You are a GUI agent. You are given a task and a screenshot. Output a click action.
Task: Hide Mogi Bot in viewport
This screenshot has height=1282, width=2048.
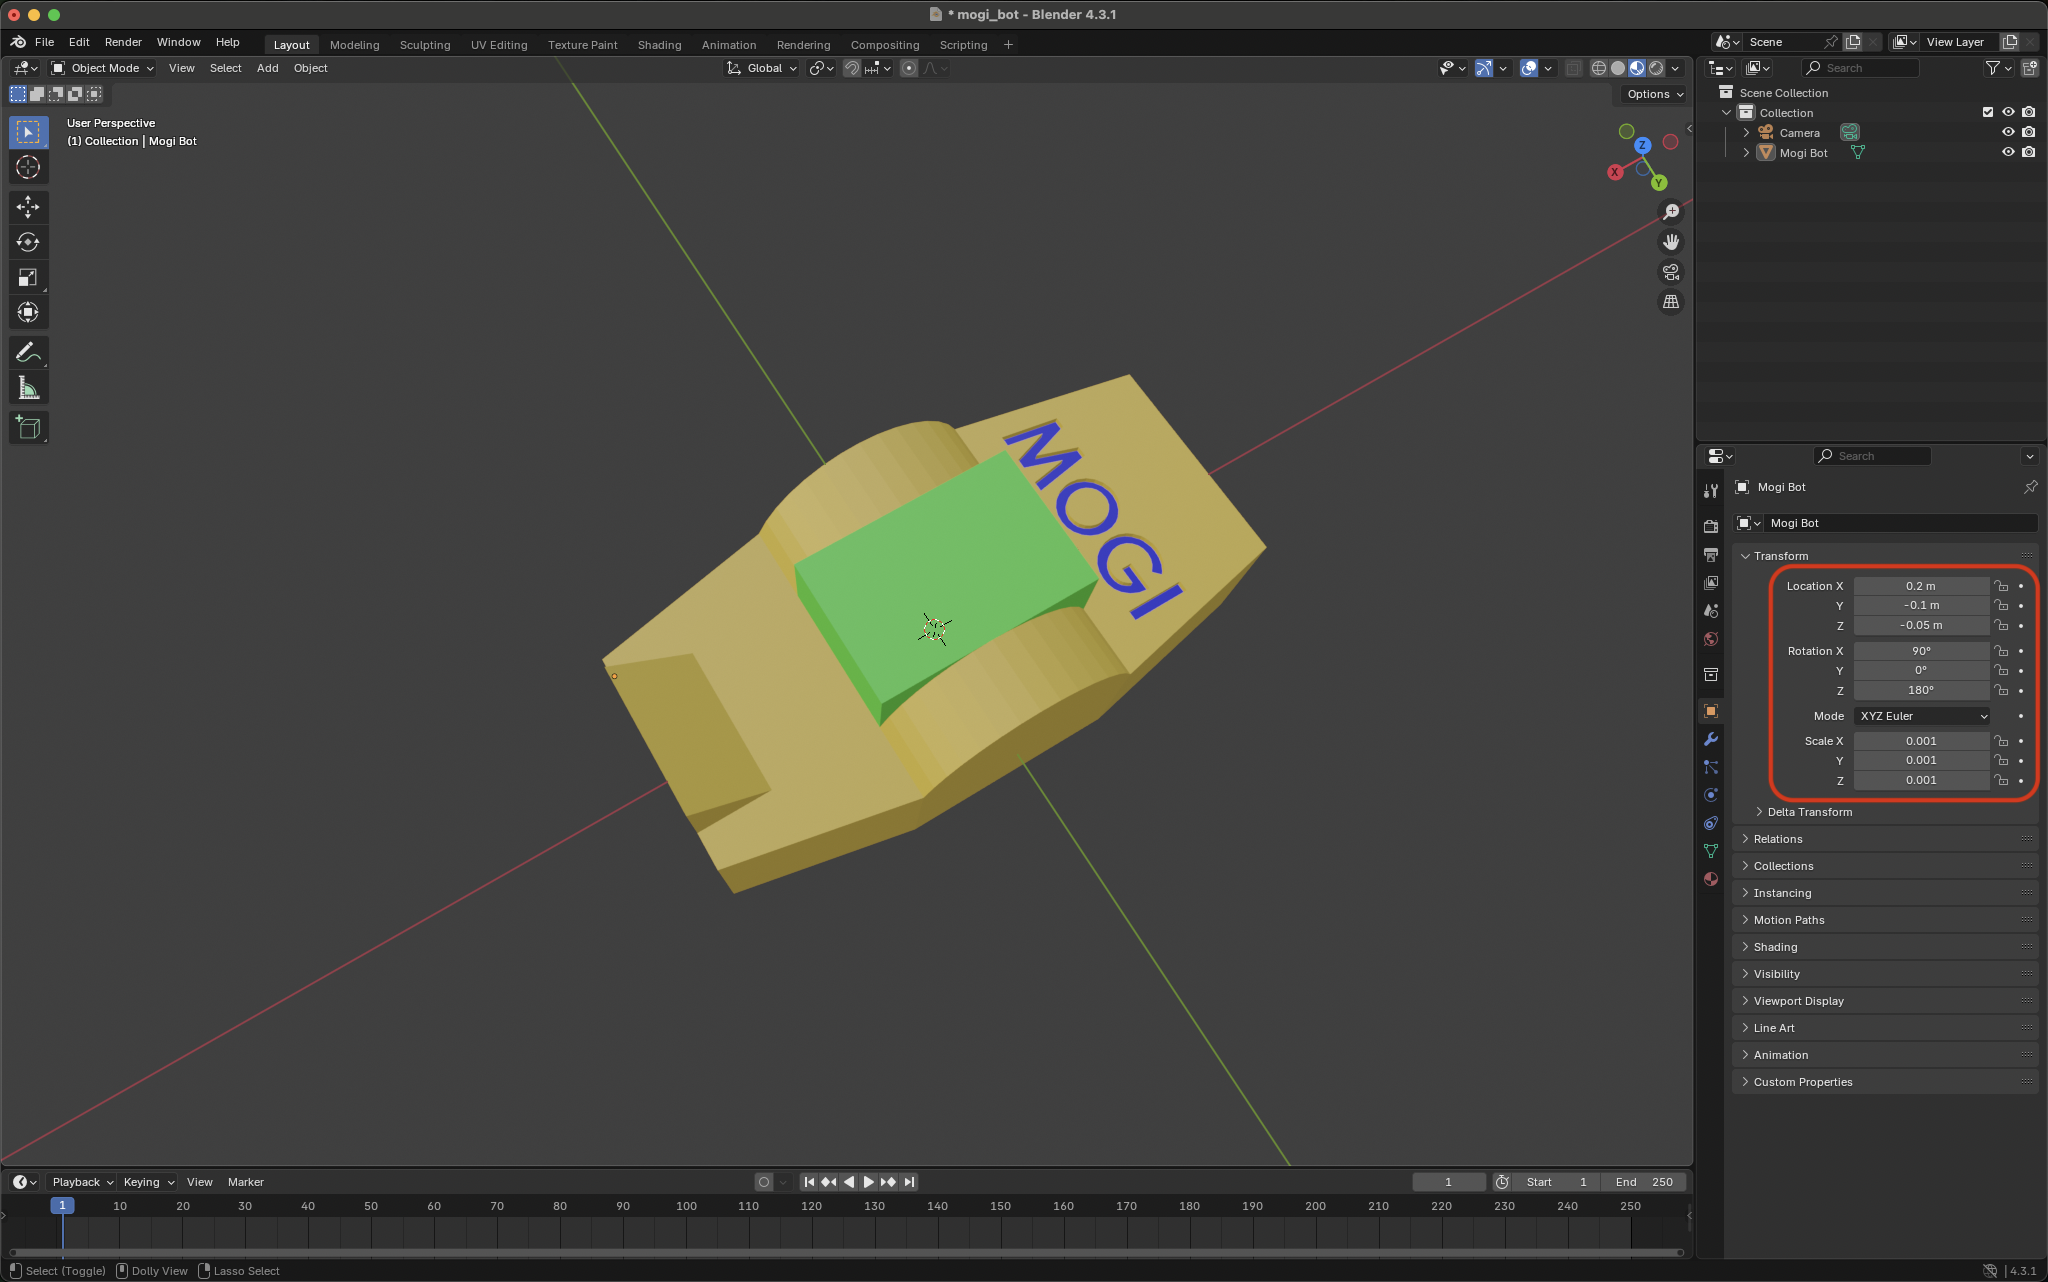(2007, 152)
